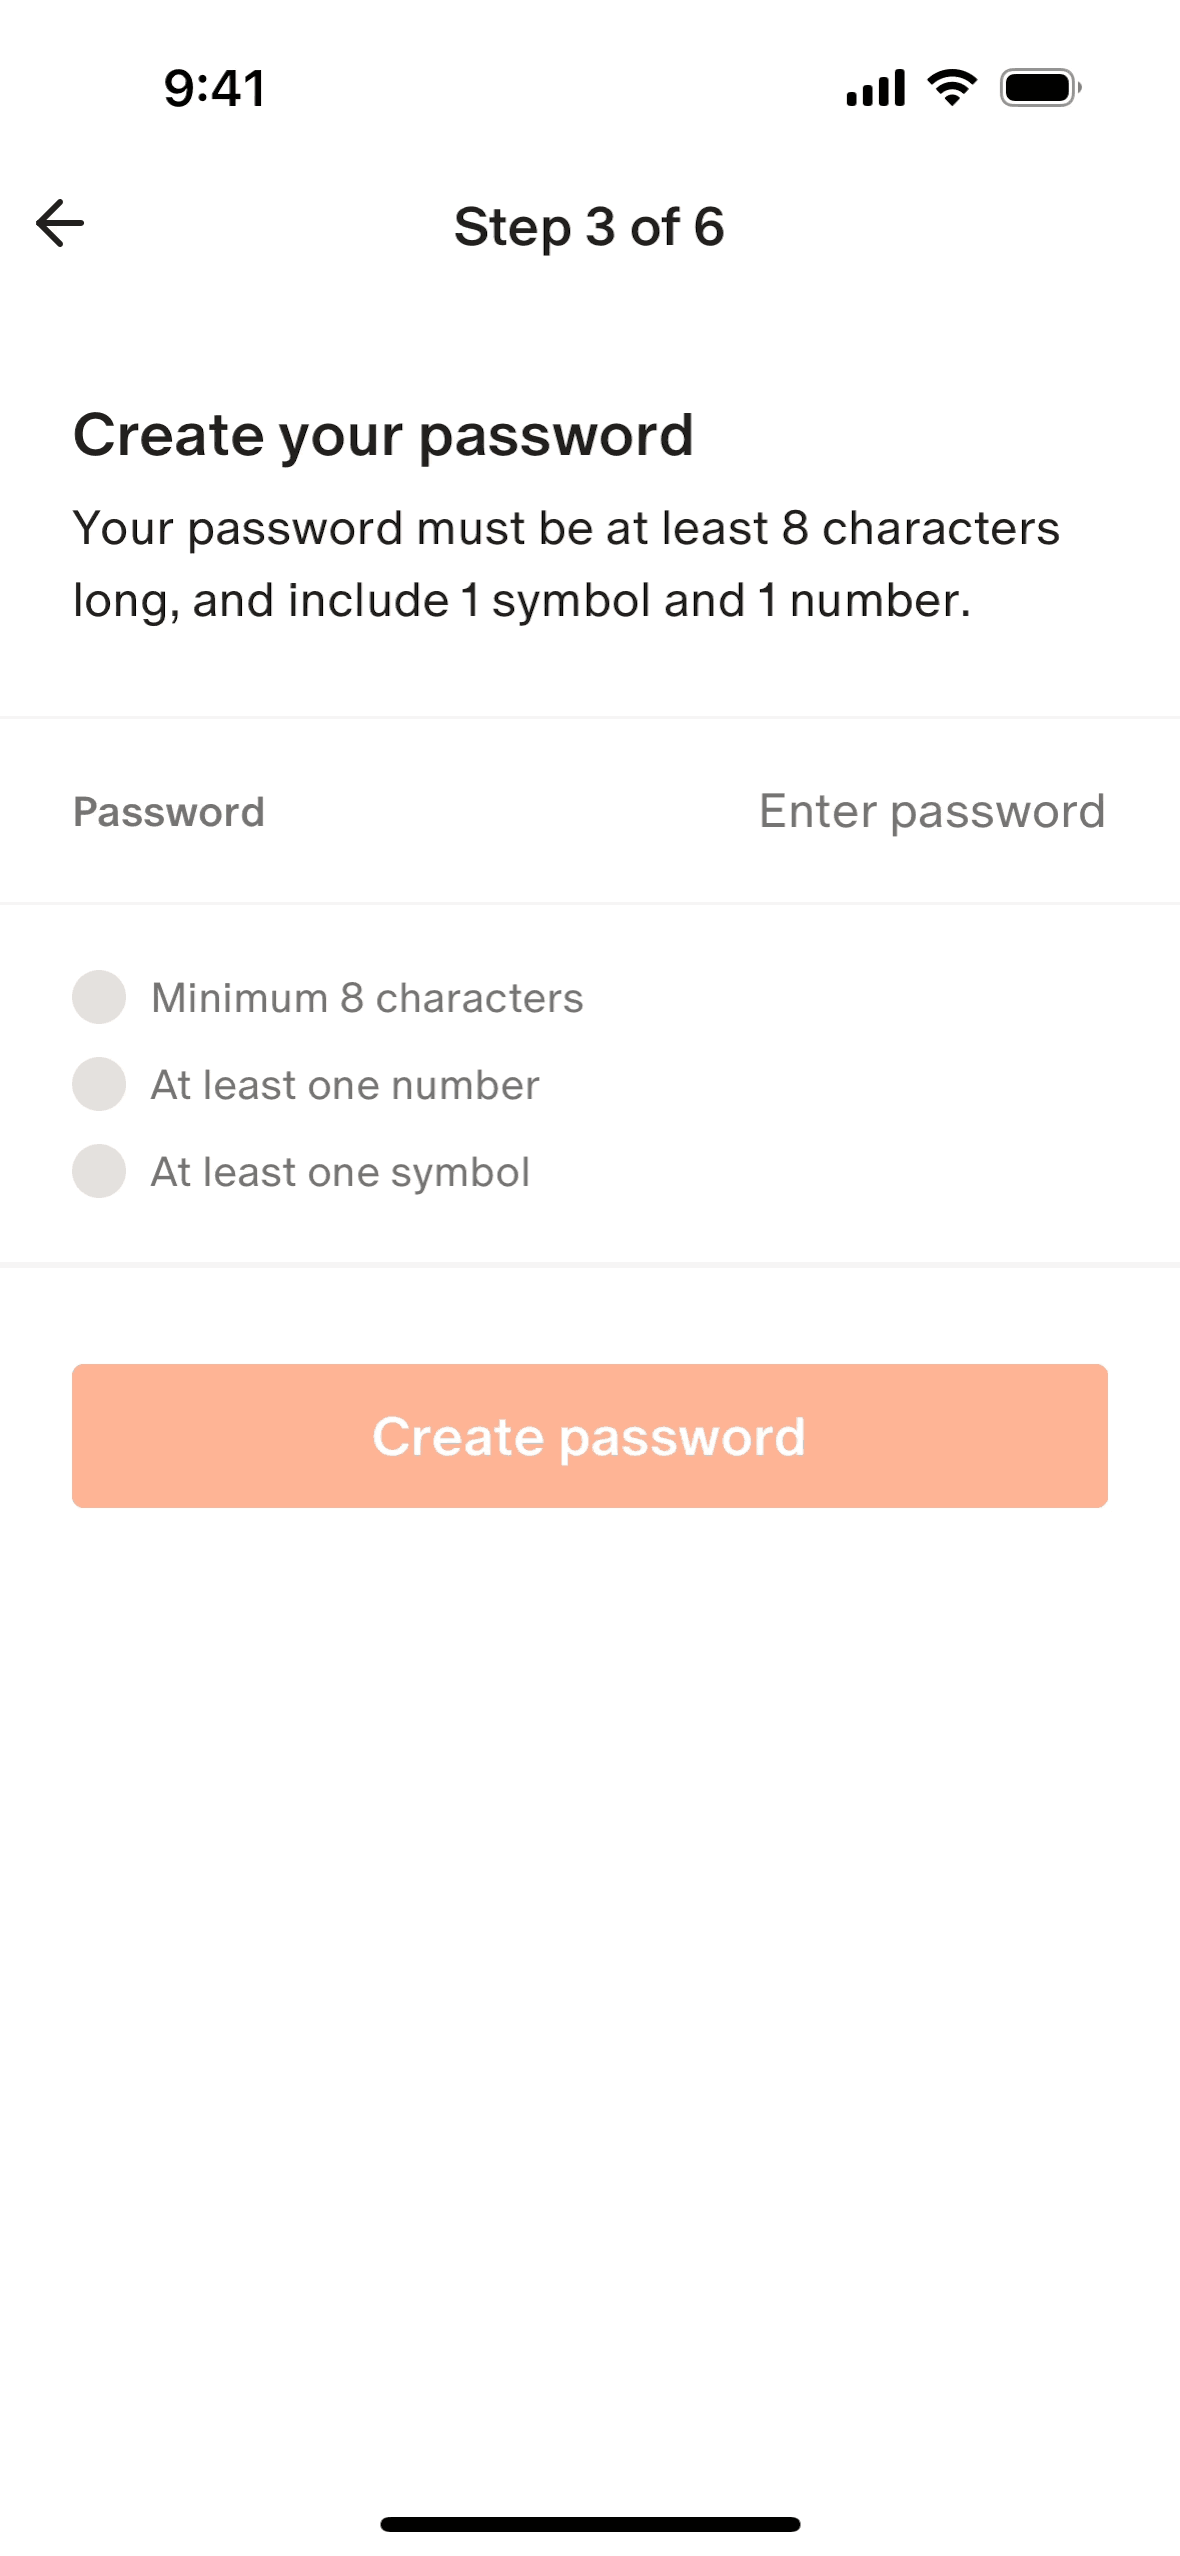Tap the empty area below Create password button

point(590,1900)
